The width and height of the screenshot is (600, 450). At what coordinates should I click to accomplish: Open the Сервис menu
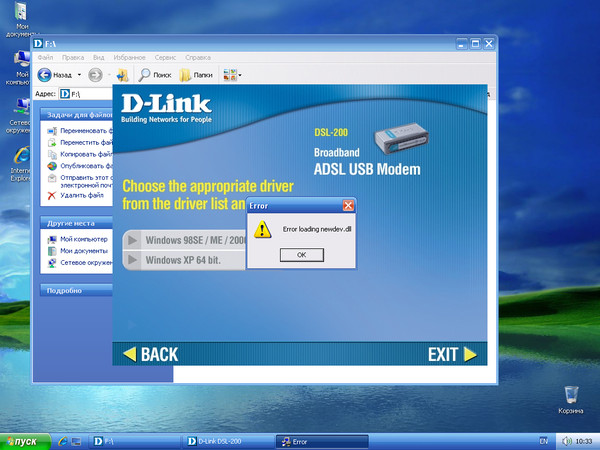(165, 57)
